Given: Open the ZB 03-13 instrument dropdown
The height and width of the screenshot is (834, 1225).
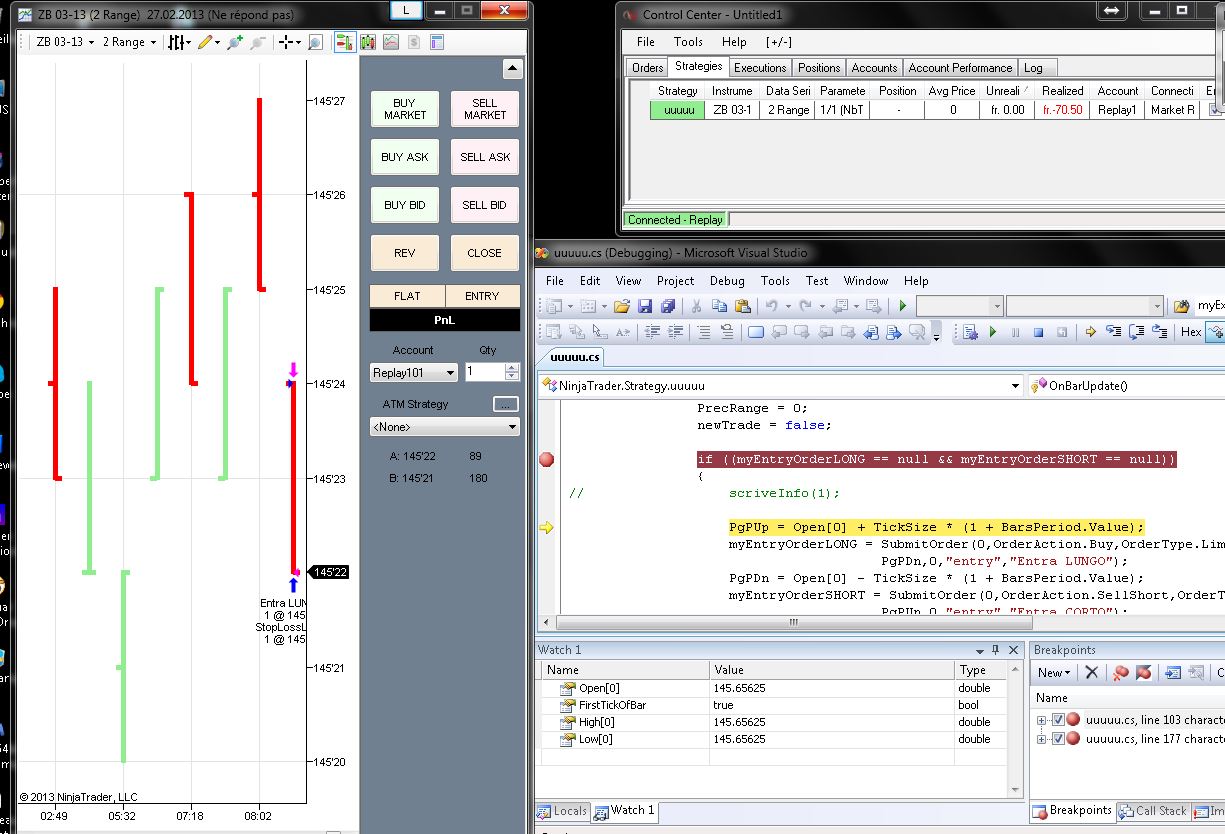Looking at the screenshot, I should 65,42.
